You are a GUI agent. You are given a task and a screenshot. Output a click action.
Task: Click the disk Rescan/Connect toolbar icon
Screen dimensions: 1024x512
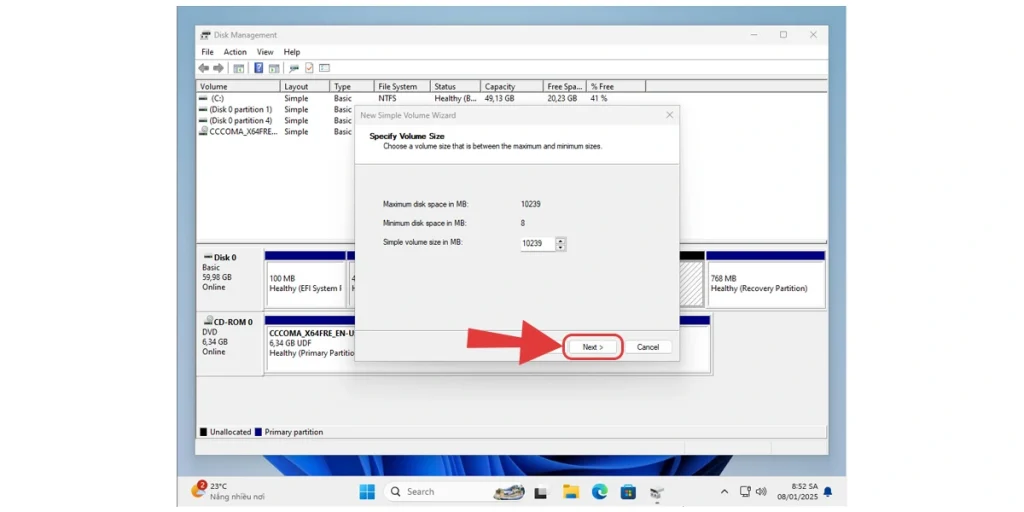(293, 68)
